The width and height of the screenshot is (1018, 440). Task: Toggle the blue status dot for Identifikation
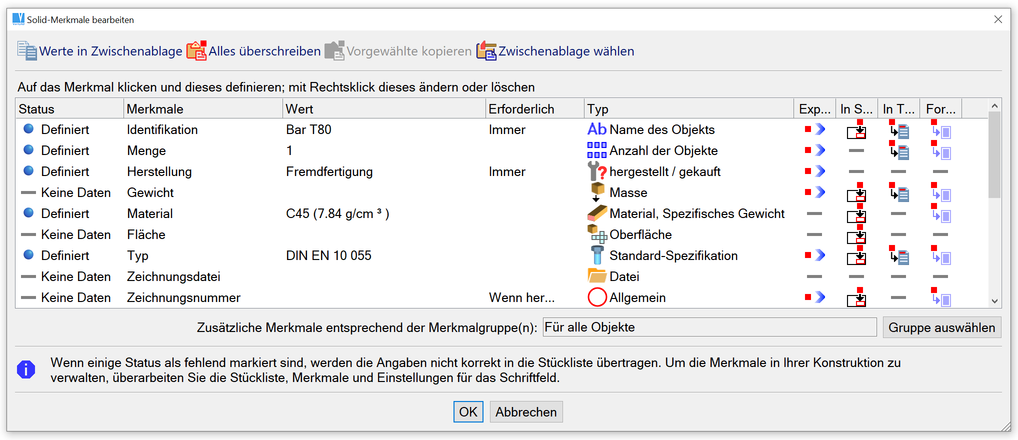28,130
